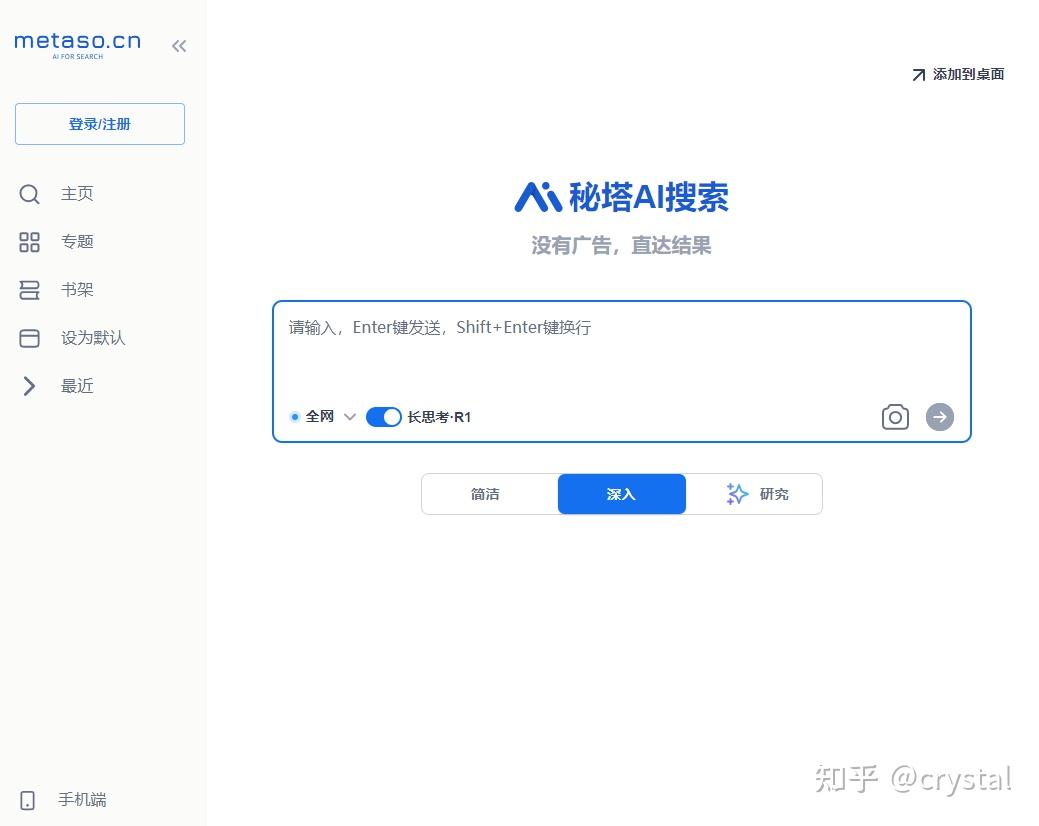1039x826 pixels.
Task: Click the 秘塔AI搜索 logo mark
Action: point(538,197)
